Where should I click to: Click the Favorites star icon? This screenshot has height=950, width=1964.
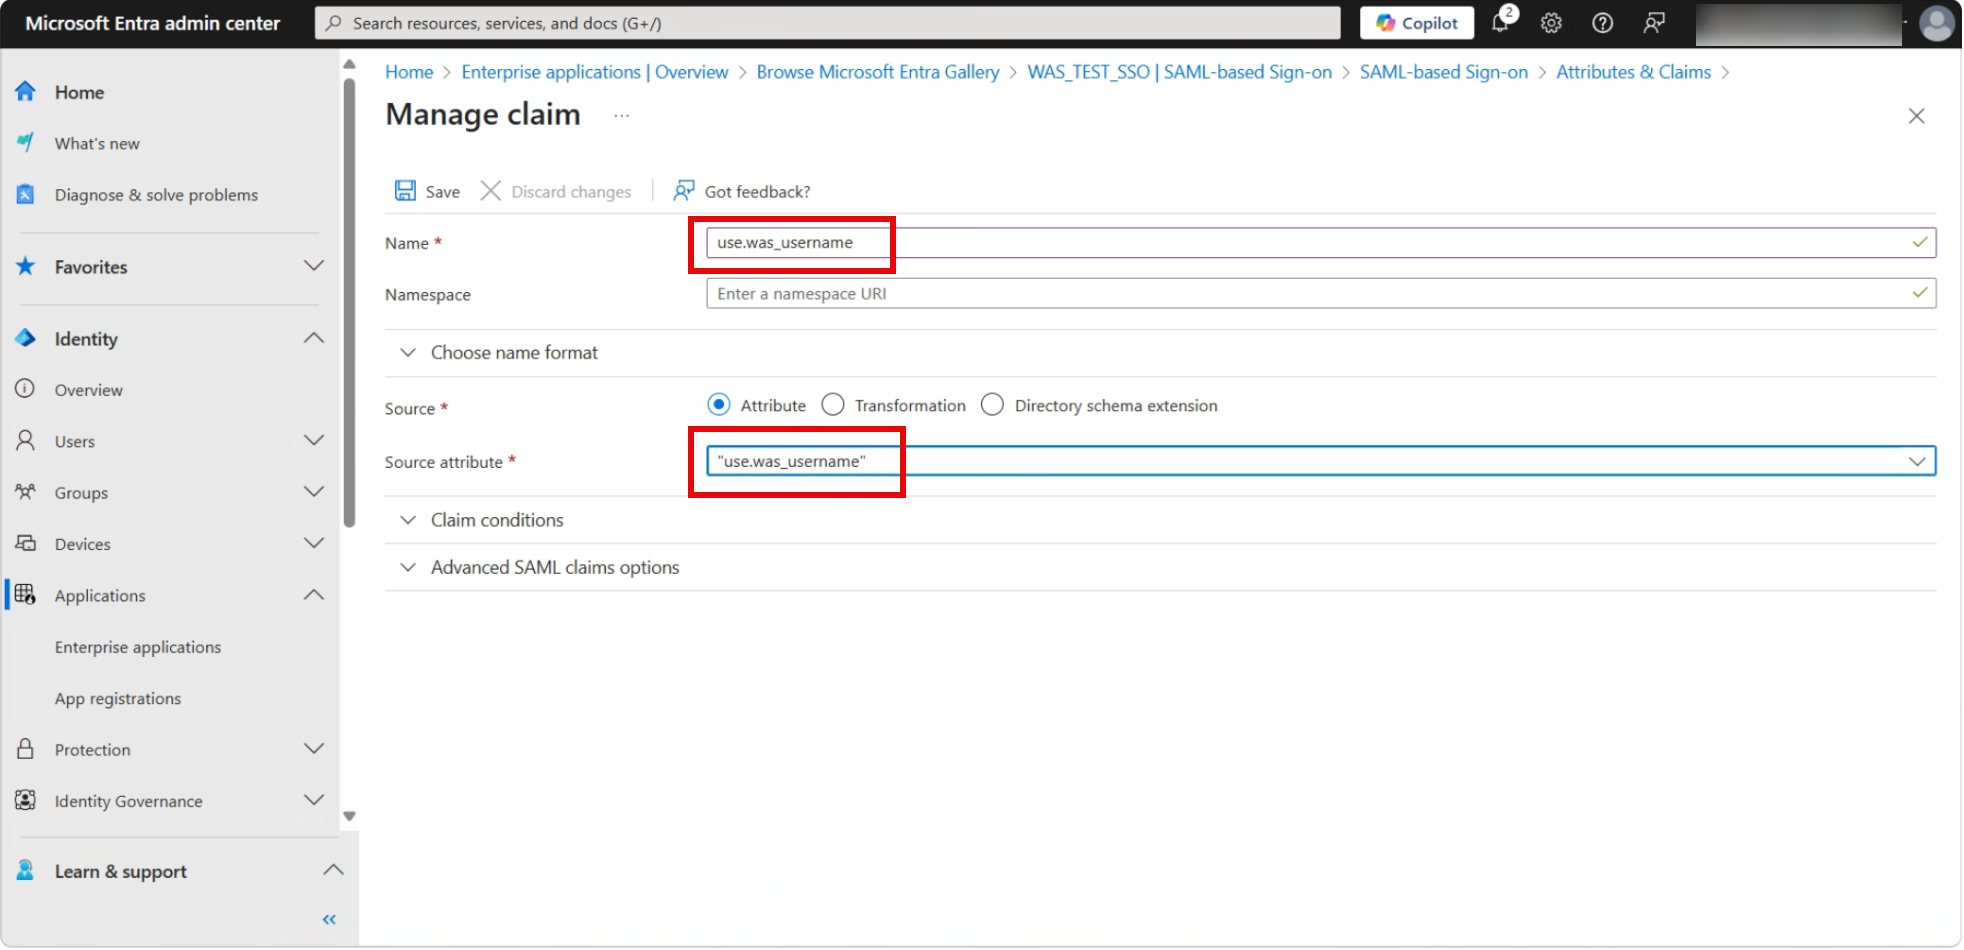point(26,266)
